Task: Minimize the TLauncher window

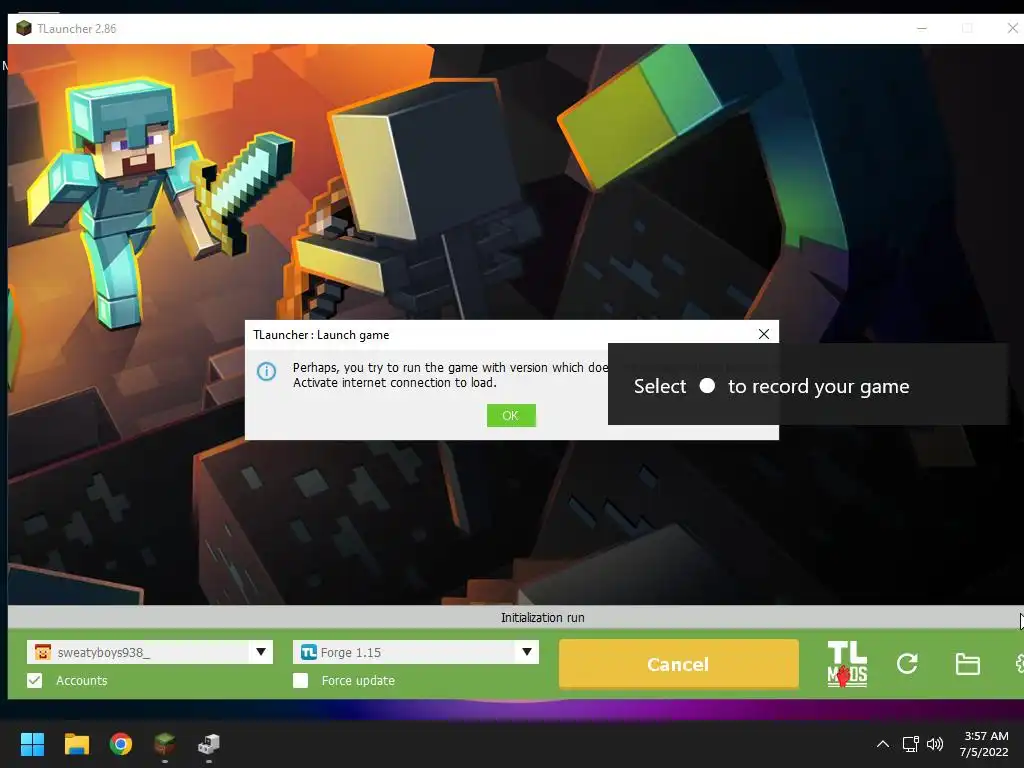Action: (x=921, y=29)
